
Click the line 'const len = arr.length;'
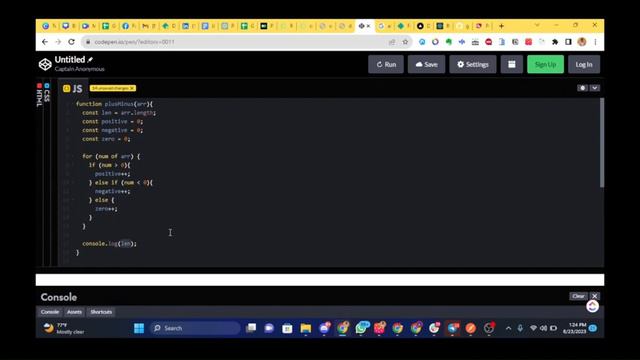[x=119, y=113]
